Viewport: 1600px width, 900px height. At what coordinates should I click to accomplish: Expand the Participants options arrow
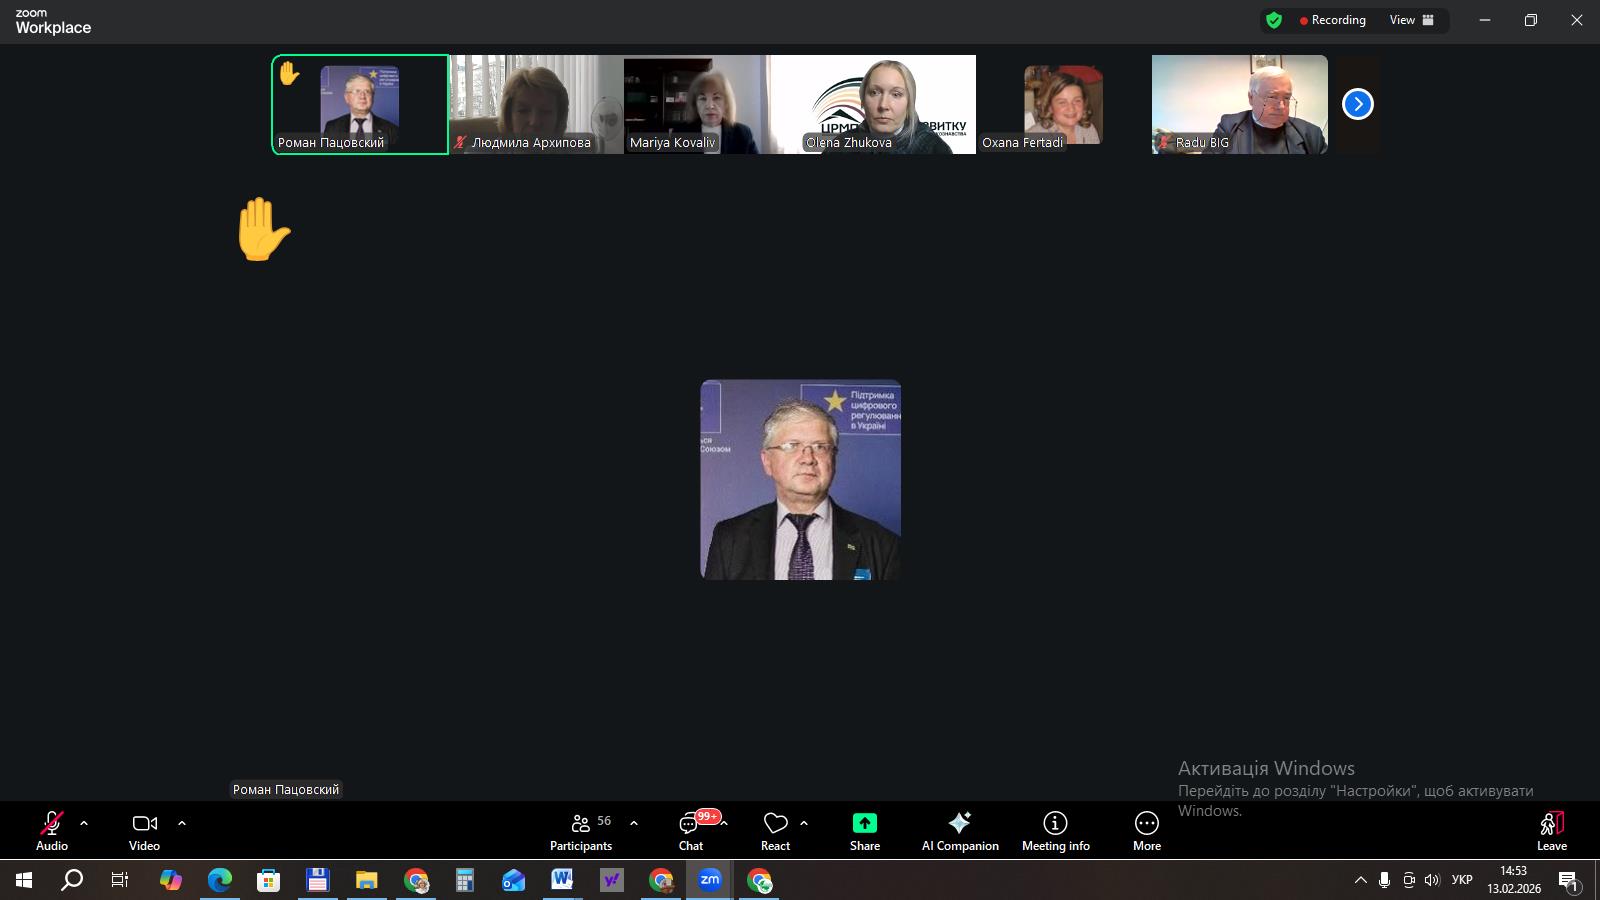(x=634, y=824)
